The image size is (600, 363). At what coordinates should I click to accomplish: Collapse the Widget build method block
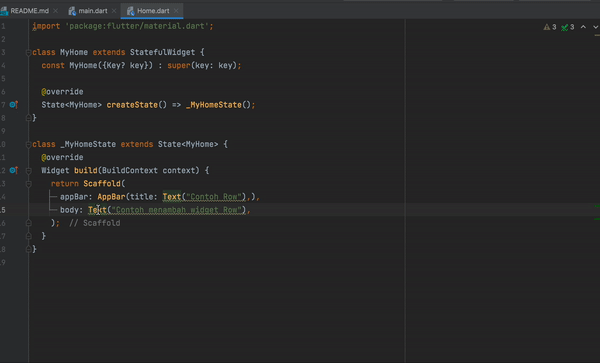(28, 171)
